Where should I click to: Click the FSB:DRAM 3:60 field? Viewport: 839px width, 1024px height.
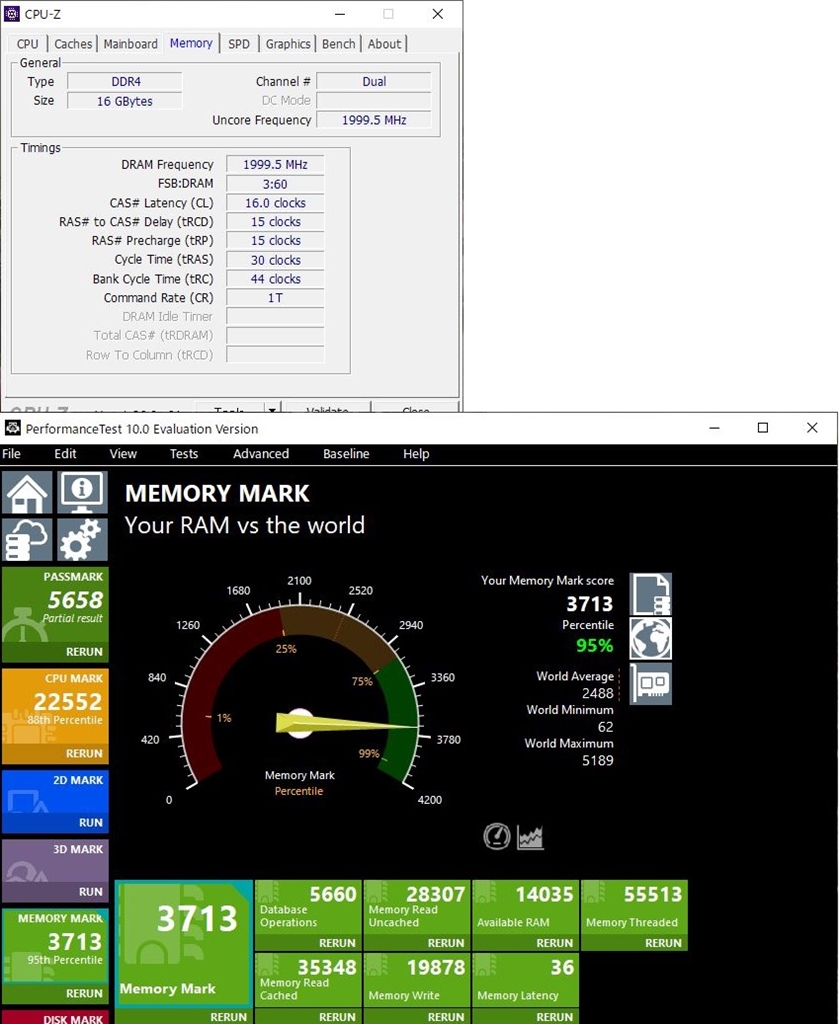(x=275, y=184)
